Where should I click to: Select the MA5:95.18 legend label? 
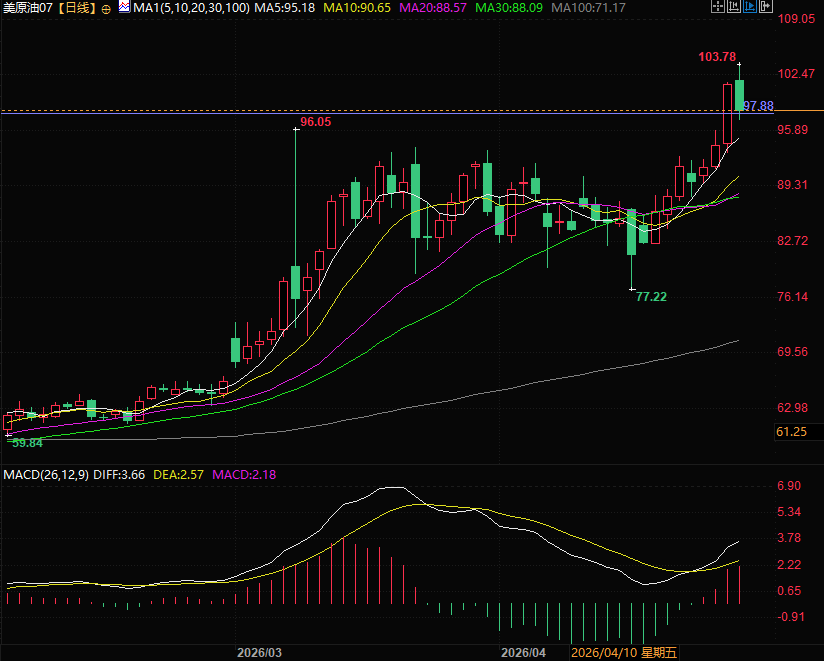pos(286,8)
